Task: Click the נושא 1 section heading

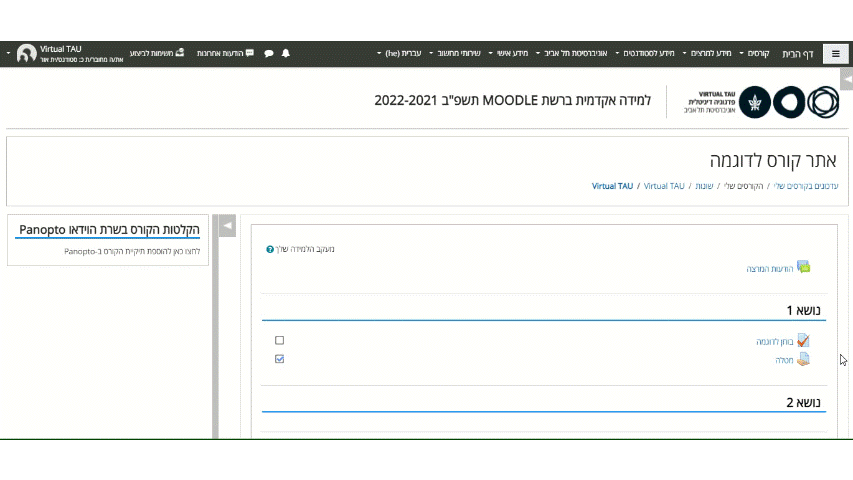Action: [x=803, y=310]
